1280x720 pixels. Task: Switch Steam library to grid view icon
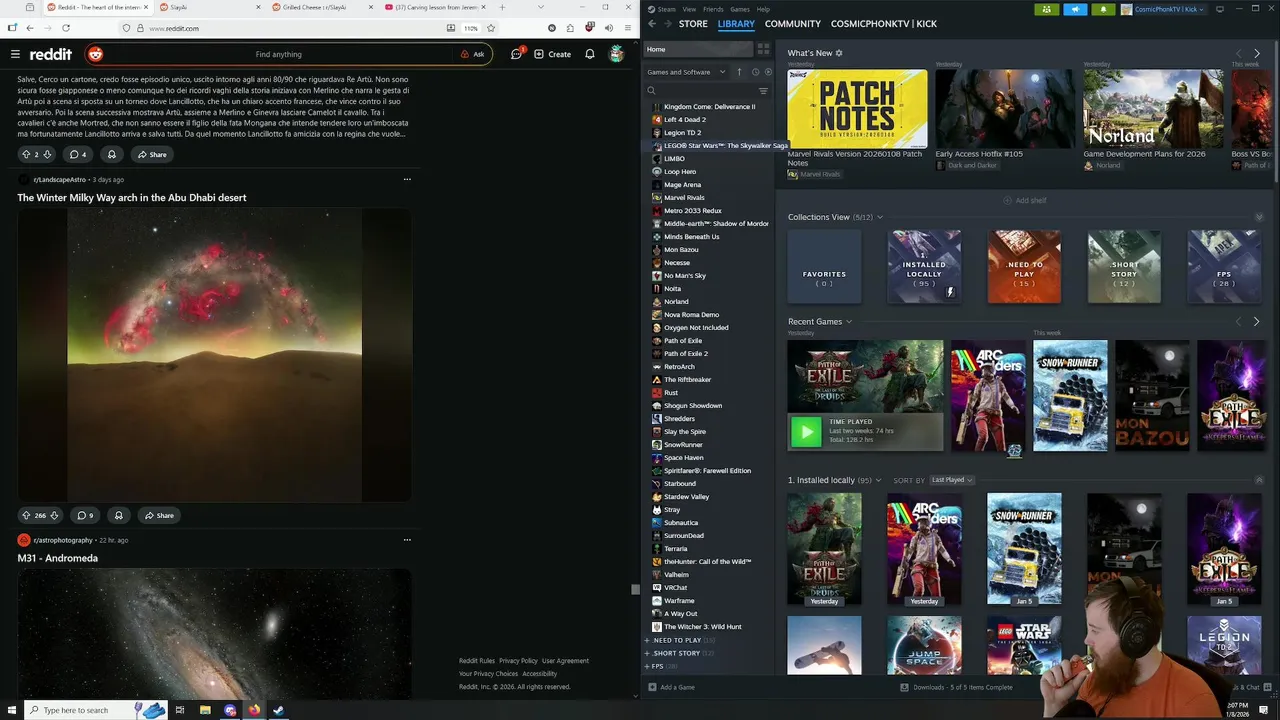click(x=763, y=49)
